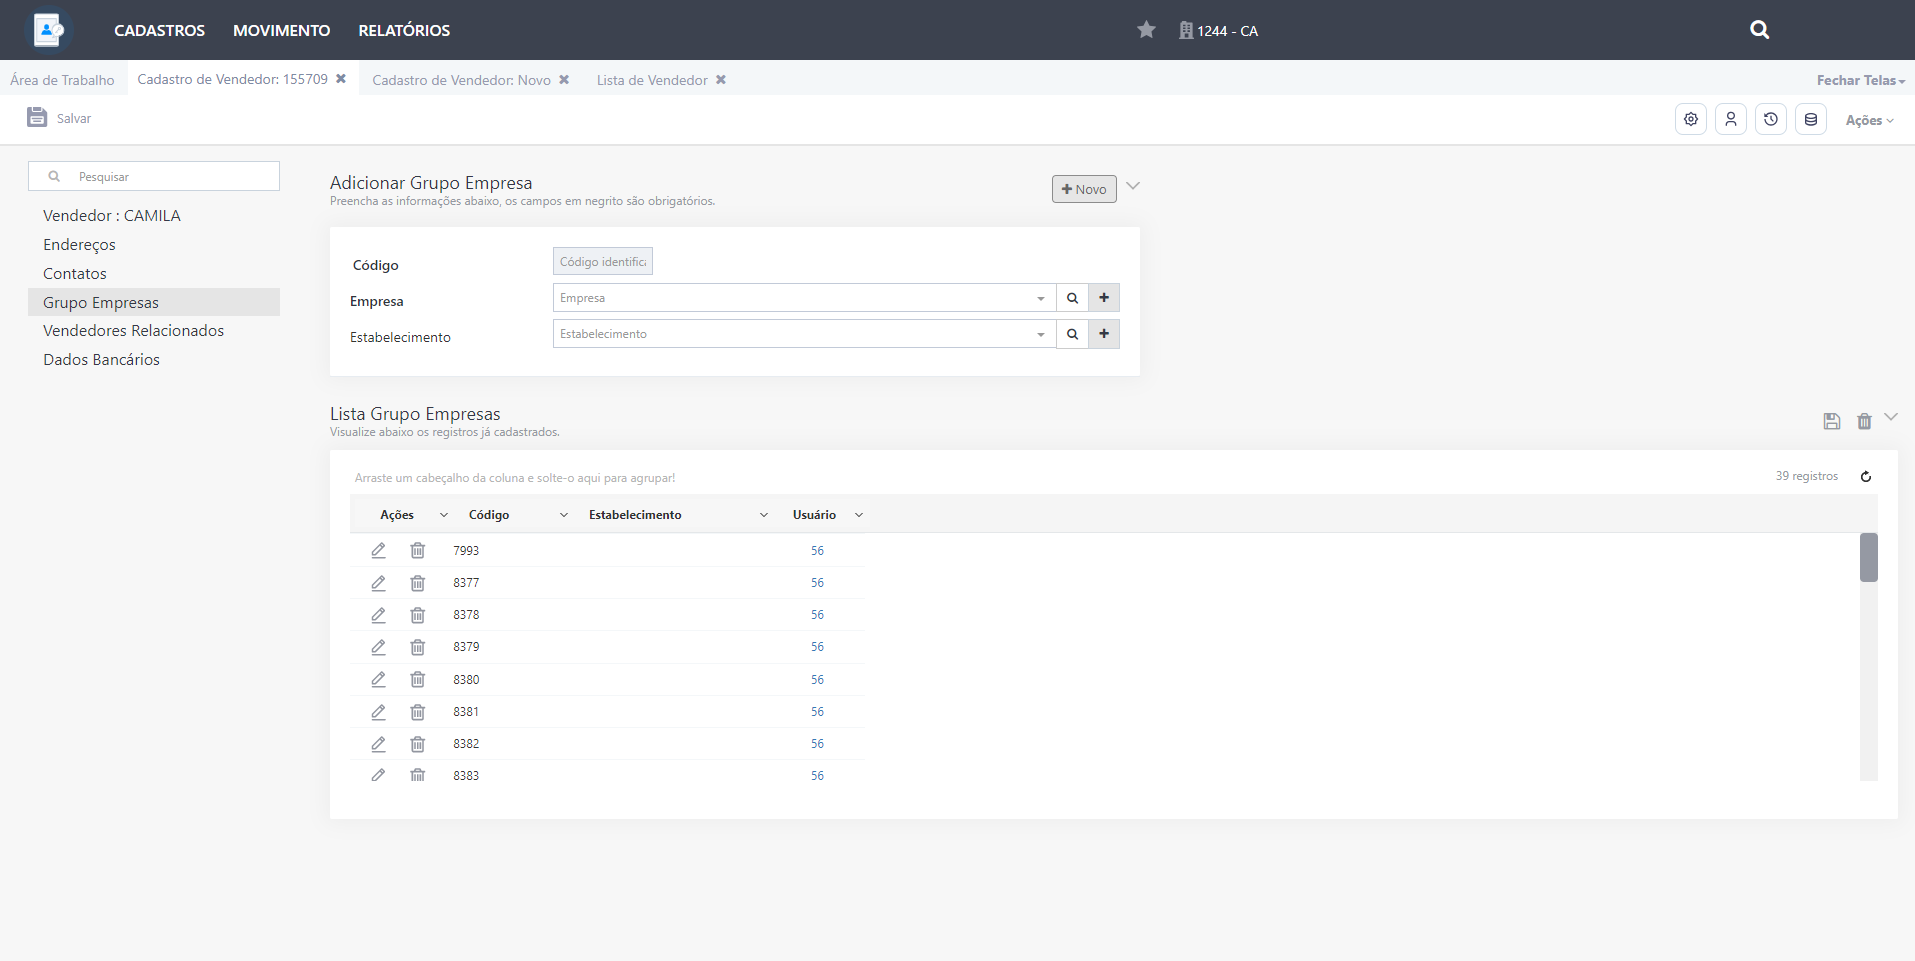The image size is (1915, 961).
Task: Edit row 8381 with pencil icon
Action: click(378, 711)
